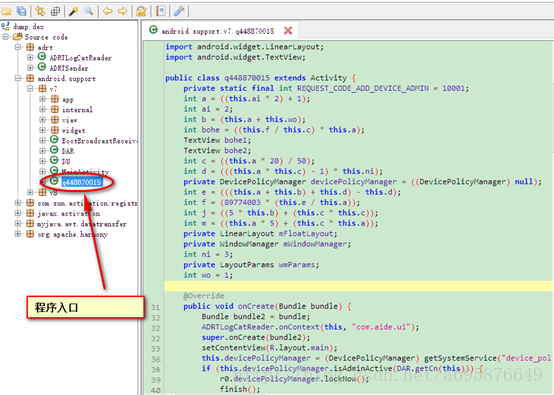Image resolution: width=554 pixels, height=395 pixels.
Task: Expand the v8 package
Action: point(30,192)
